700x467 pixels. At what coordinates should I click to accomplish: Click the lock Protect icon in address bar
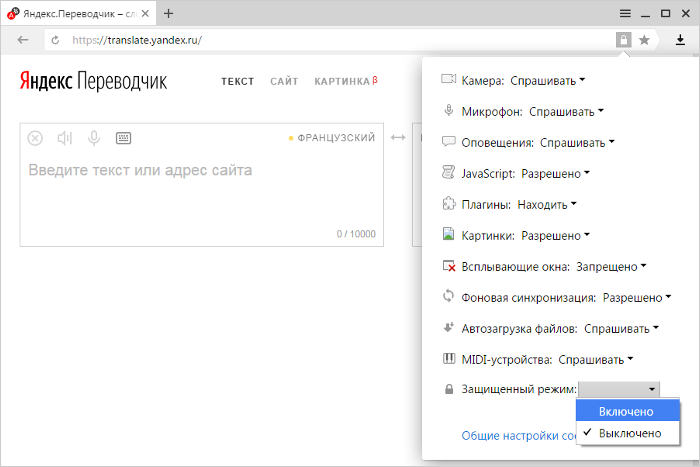pyautogui.click(x=624, y=40)
